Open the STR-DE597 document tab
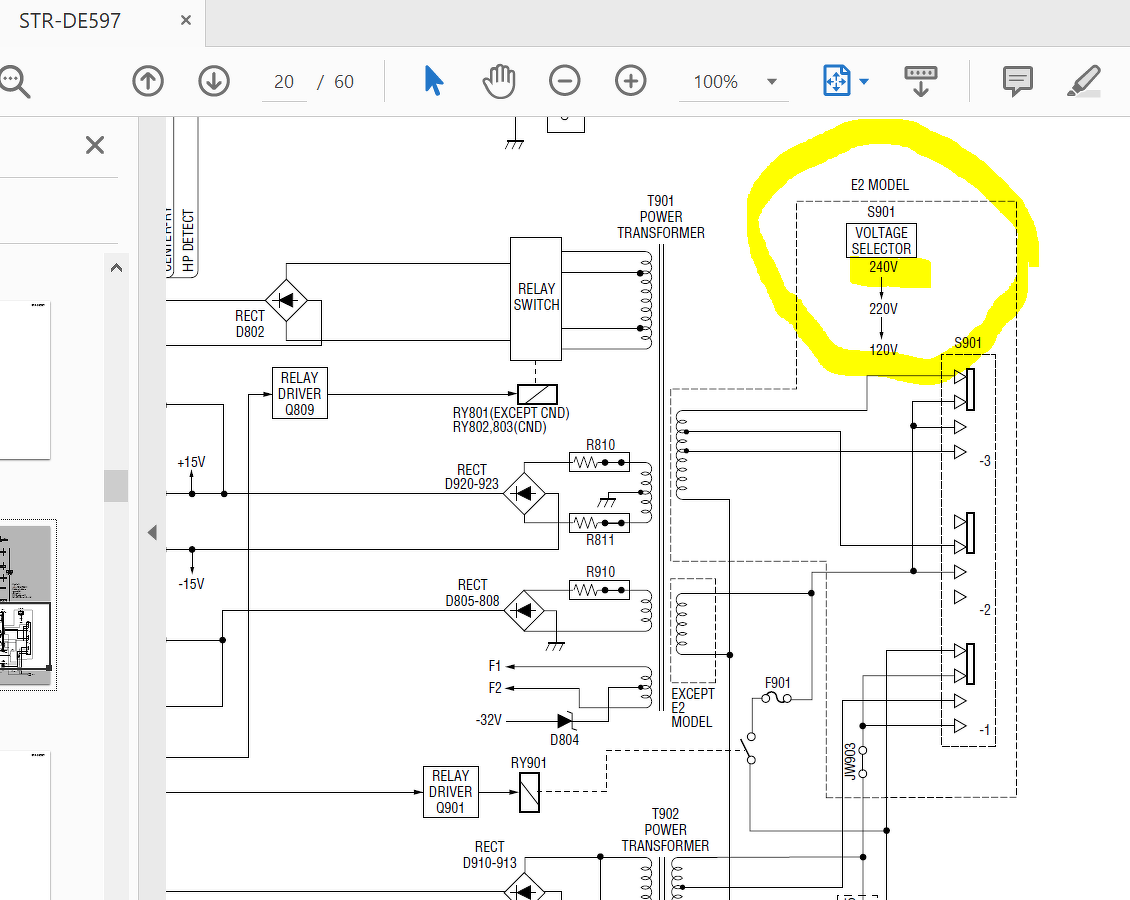Screen dimensions: 1130x900 70,21
